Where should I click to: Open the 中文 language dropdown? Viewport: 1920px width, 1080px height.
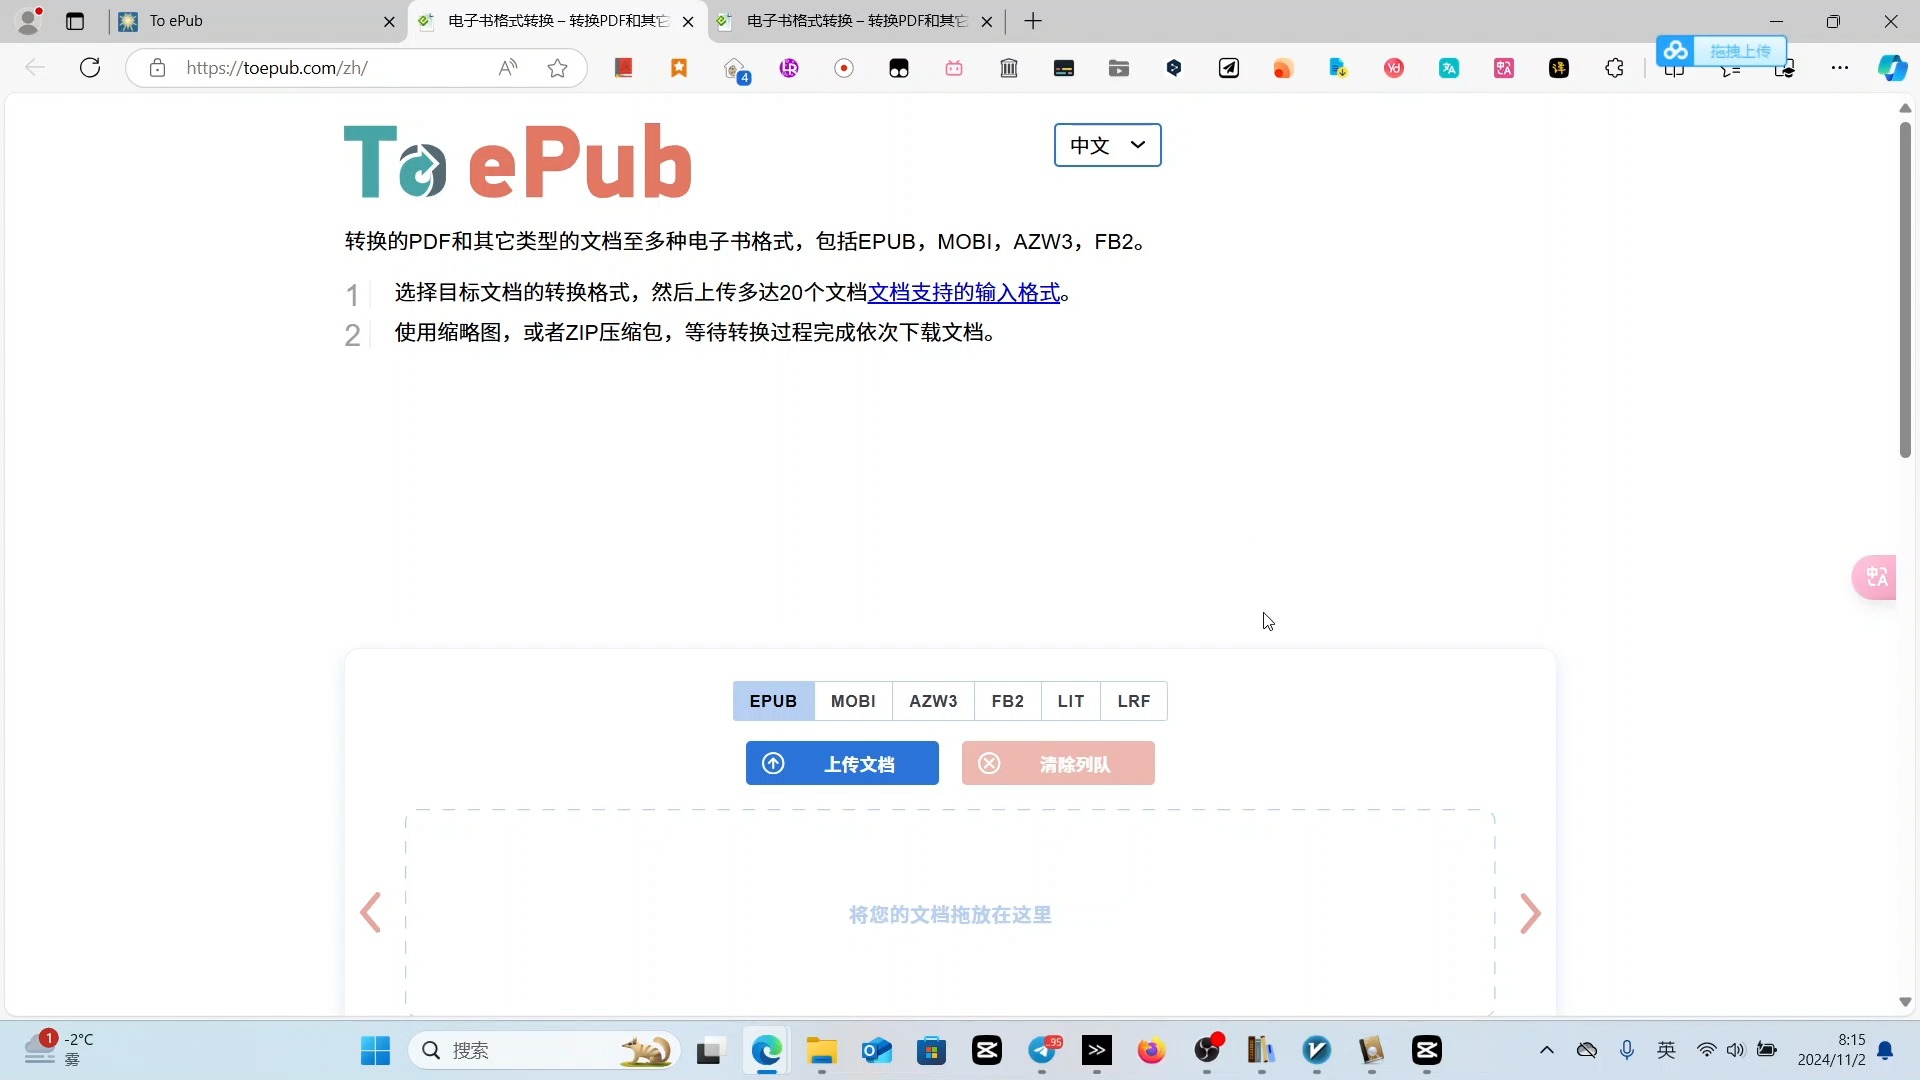tap(1107, 145)
